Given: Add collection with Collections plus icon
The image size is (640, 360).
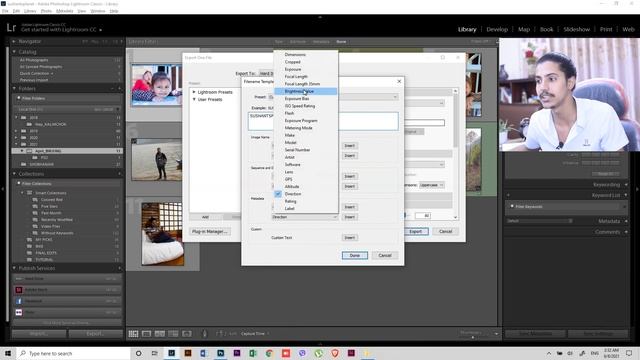Looking at the screenshot, I should (x=120, y=174).
